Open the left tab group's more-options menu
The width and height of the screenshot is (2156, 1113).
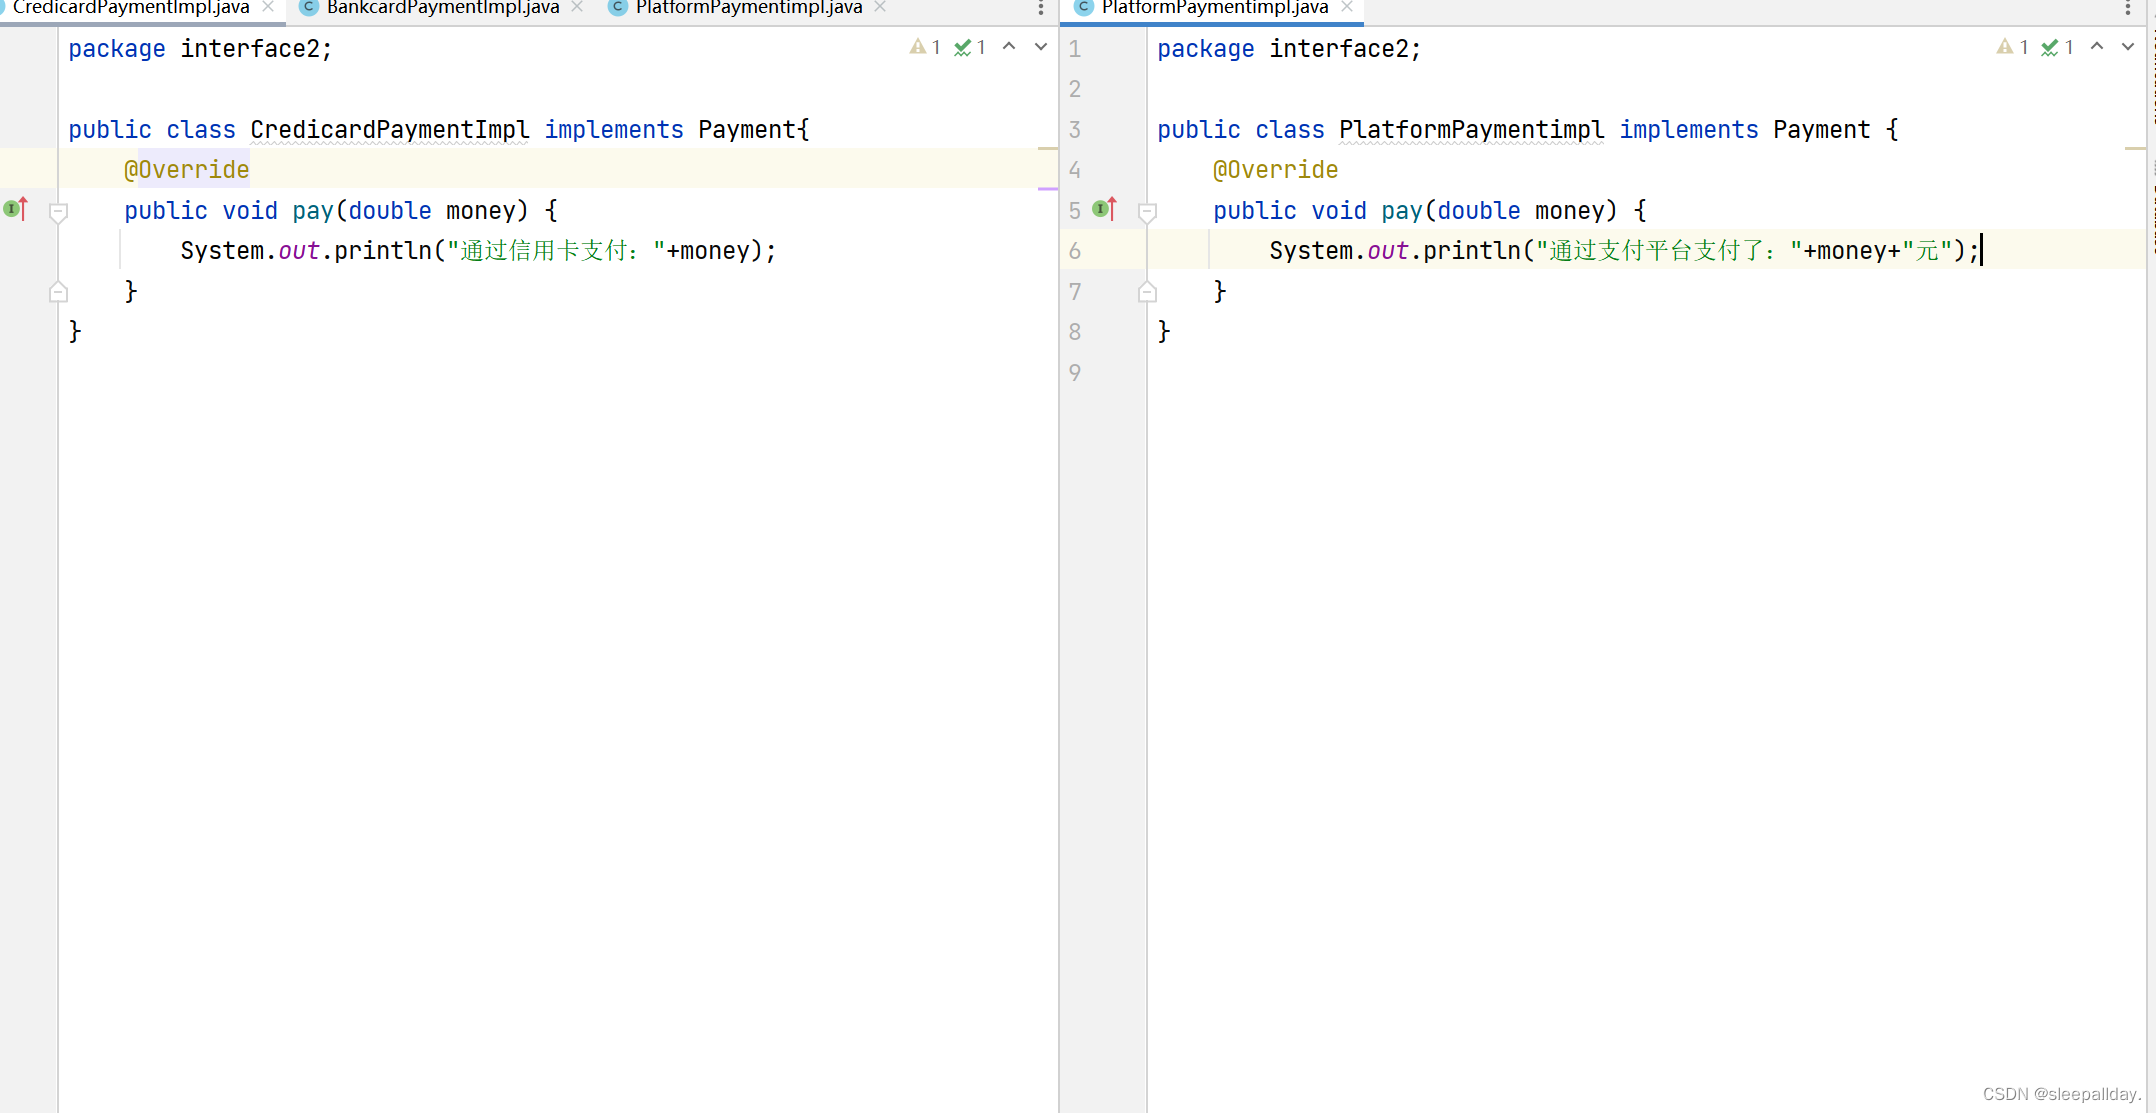(x=1041, y=8)
